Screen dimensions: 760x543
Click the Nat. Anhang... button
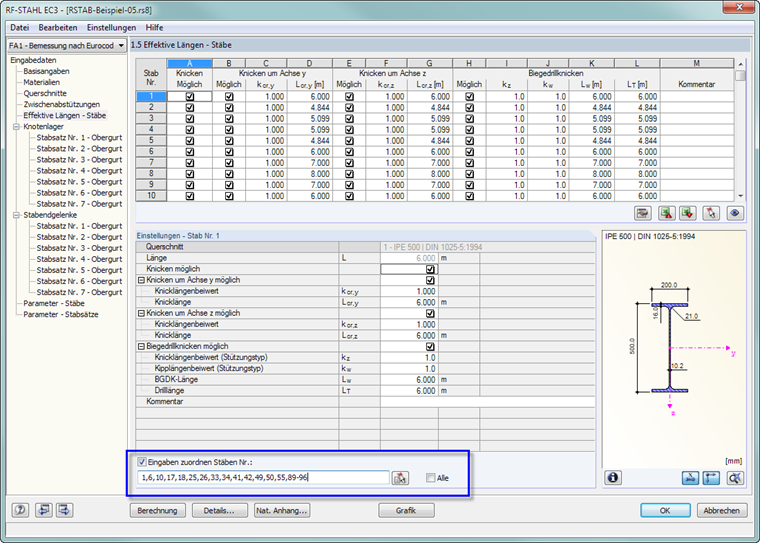point(282,511)
